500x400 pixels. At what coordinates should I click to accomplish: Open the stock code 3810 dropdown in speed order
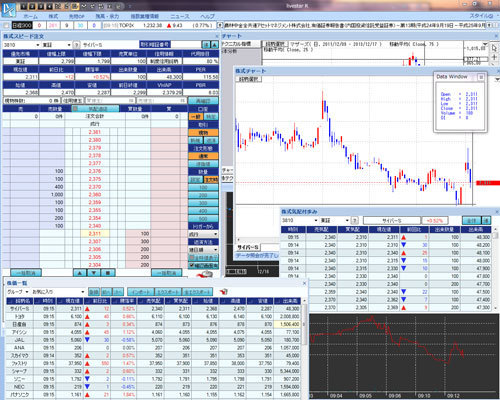pos(37,45)
